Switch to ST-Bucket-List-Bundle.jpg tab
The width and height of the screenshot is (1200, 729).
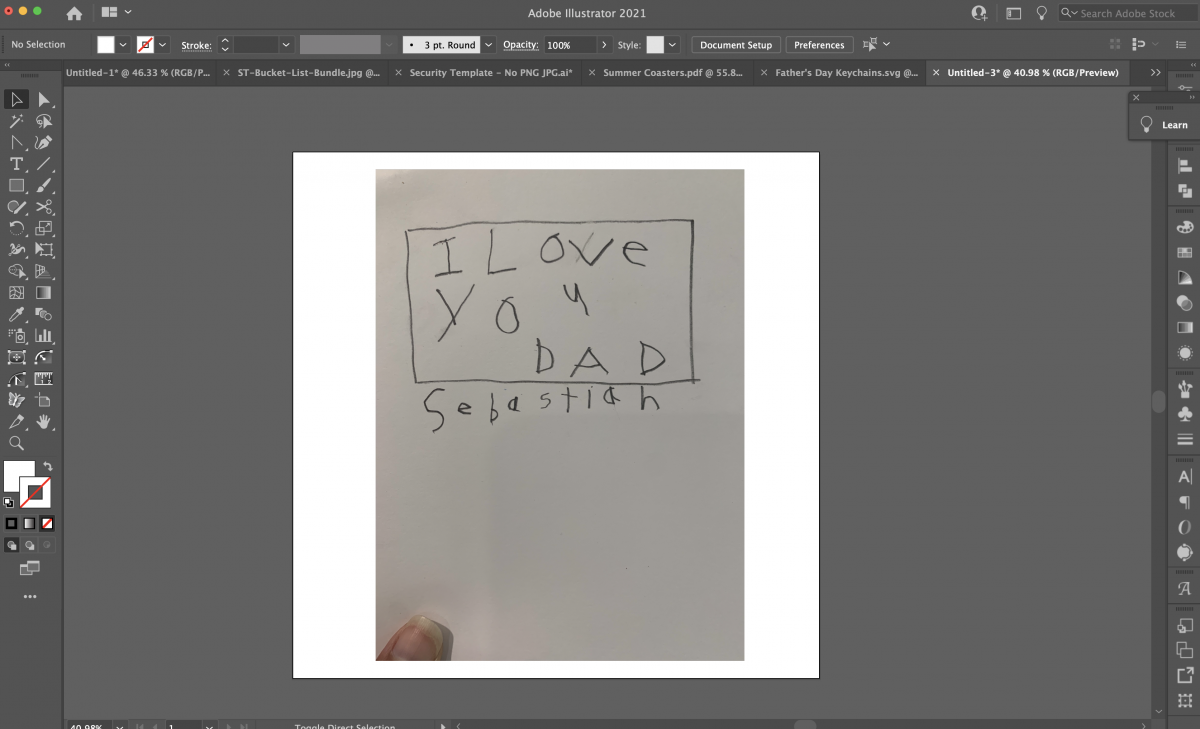[x=301, y=73]
